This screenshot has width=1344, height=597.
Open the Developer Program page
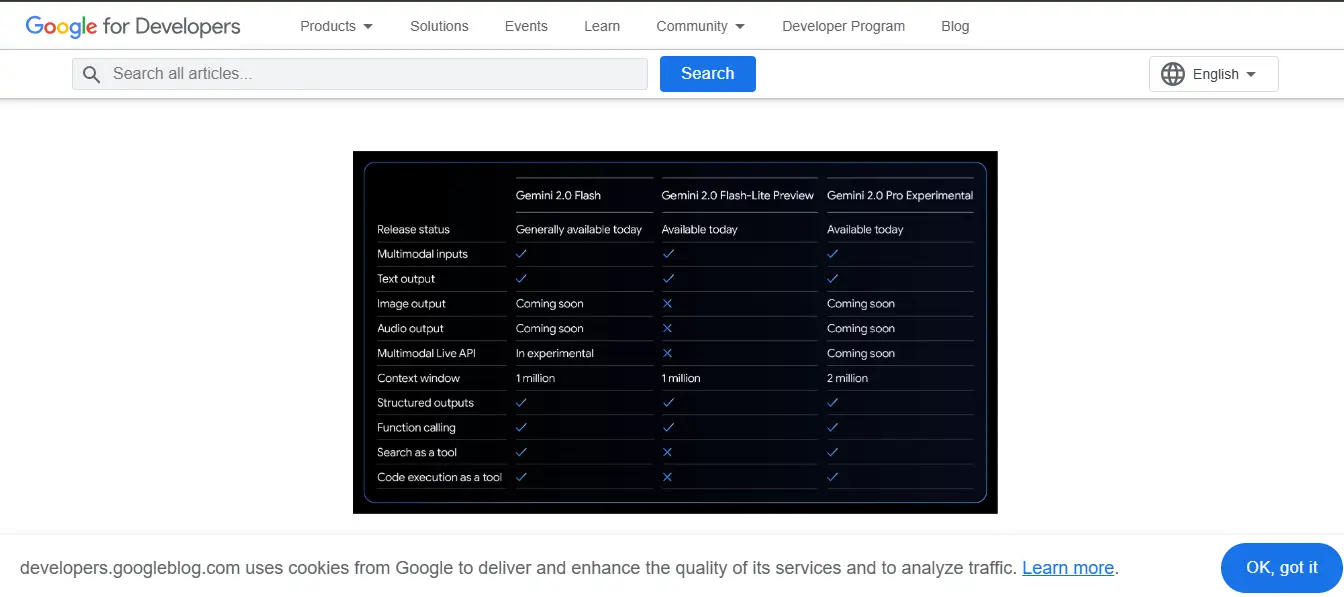coord(843,26)
